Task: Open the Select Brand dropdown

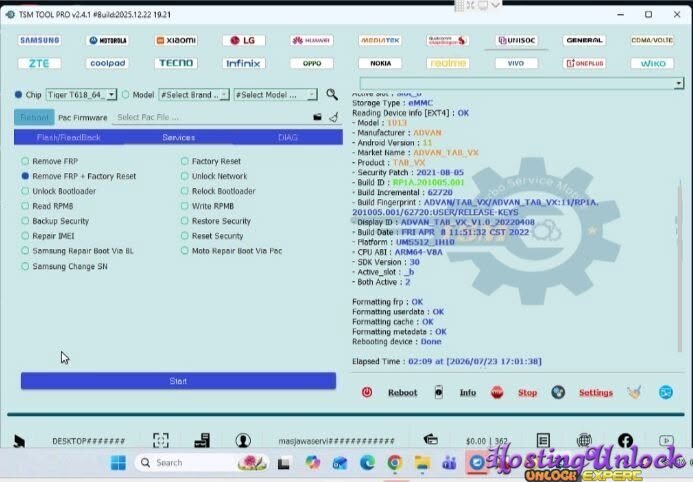Action: click(x=194, y=95)
